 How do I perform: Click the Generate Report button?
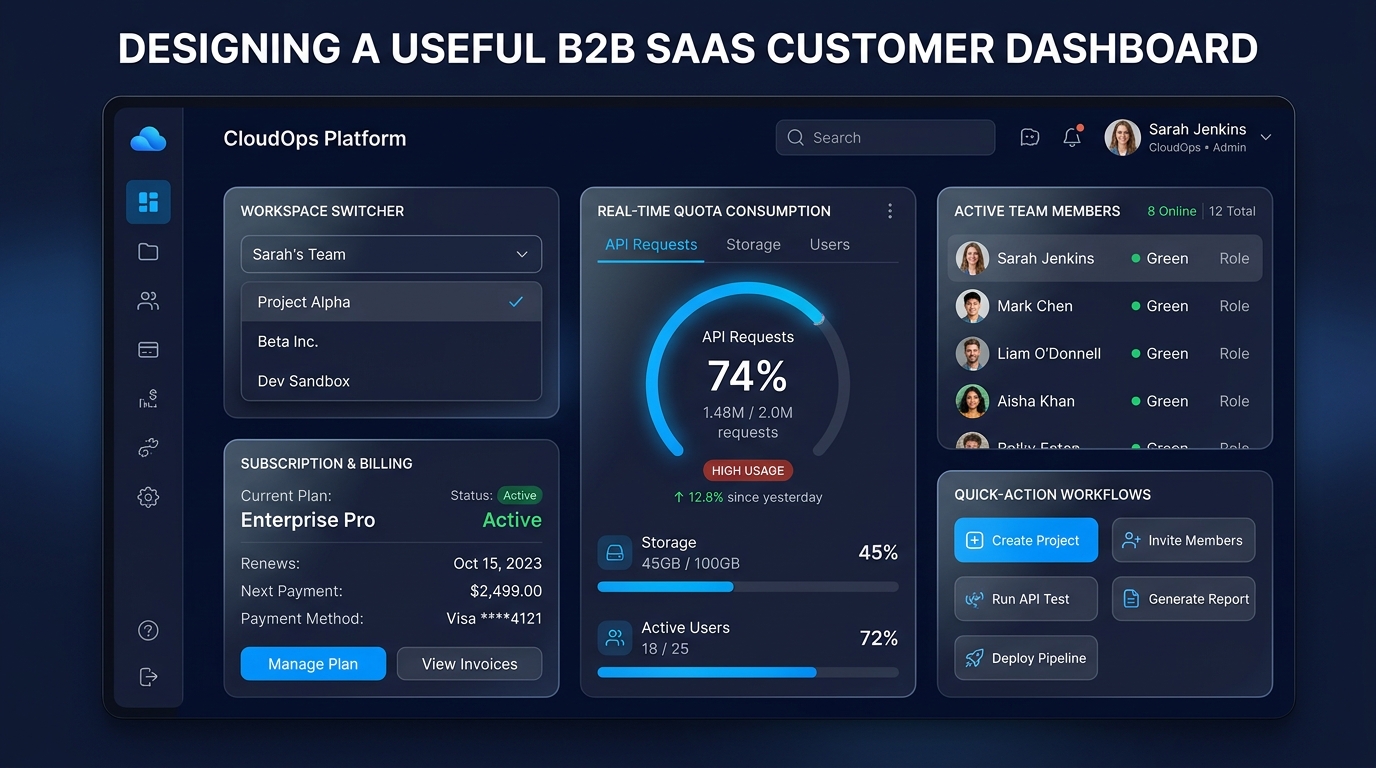(x=1184, y=599)
